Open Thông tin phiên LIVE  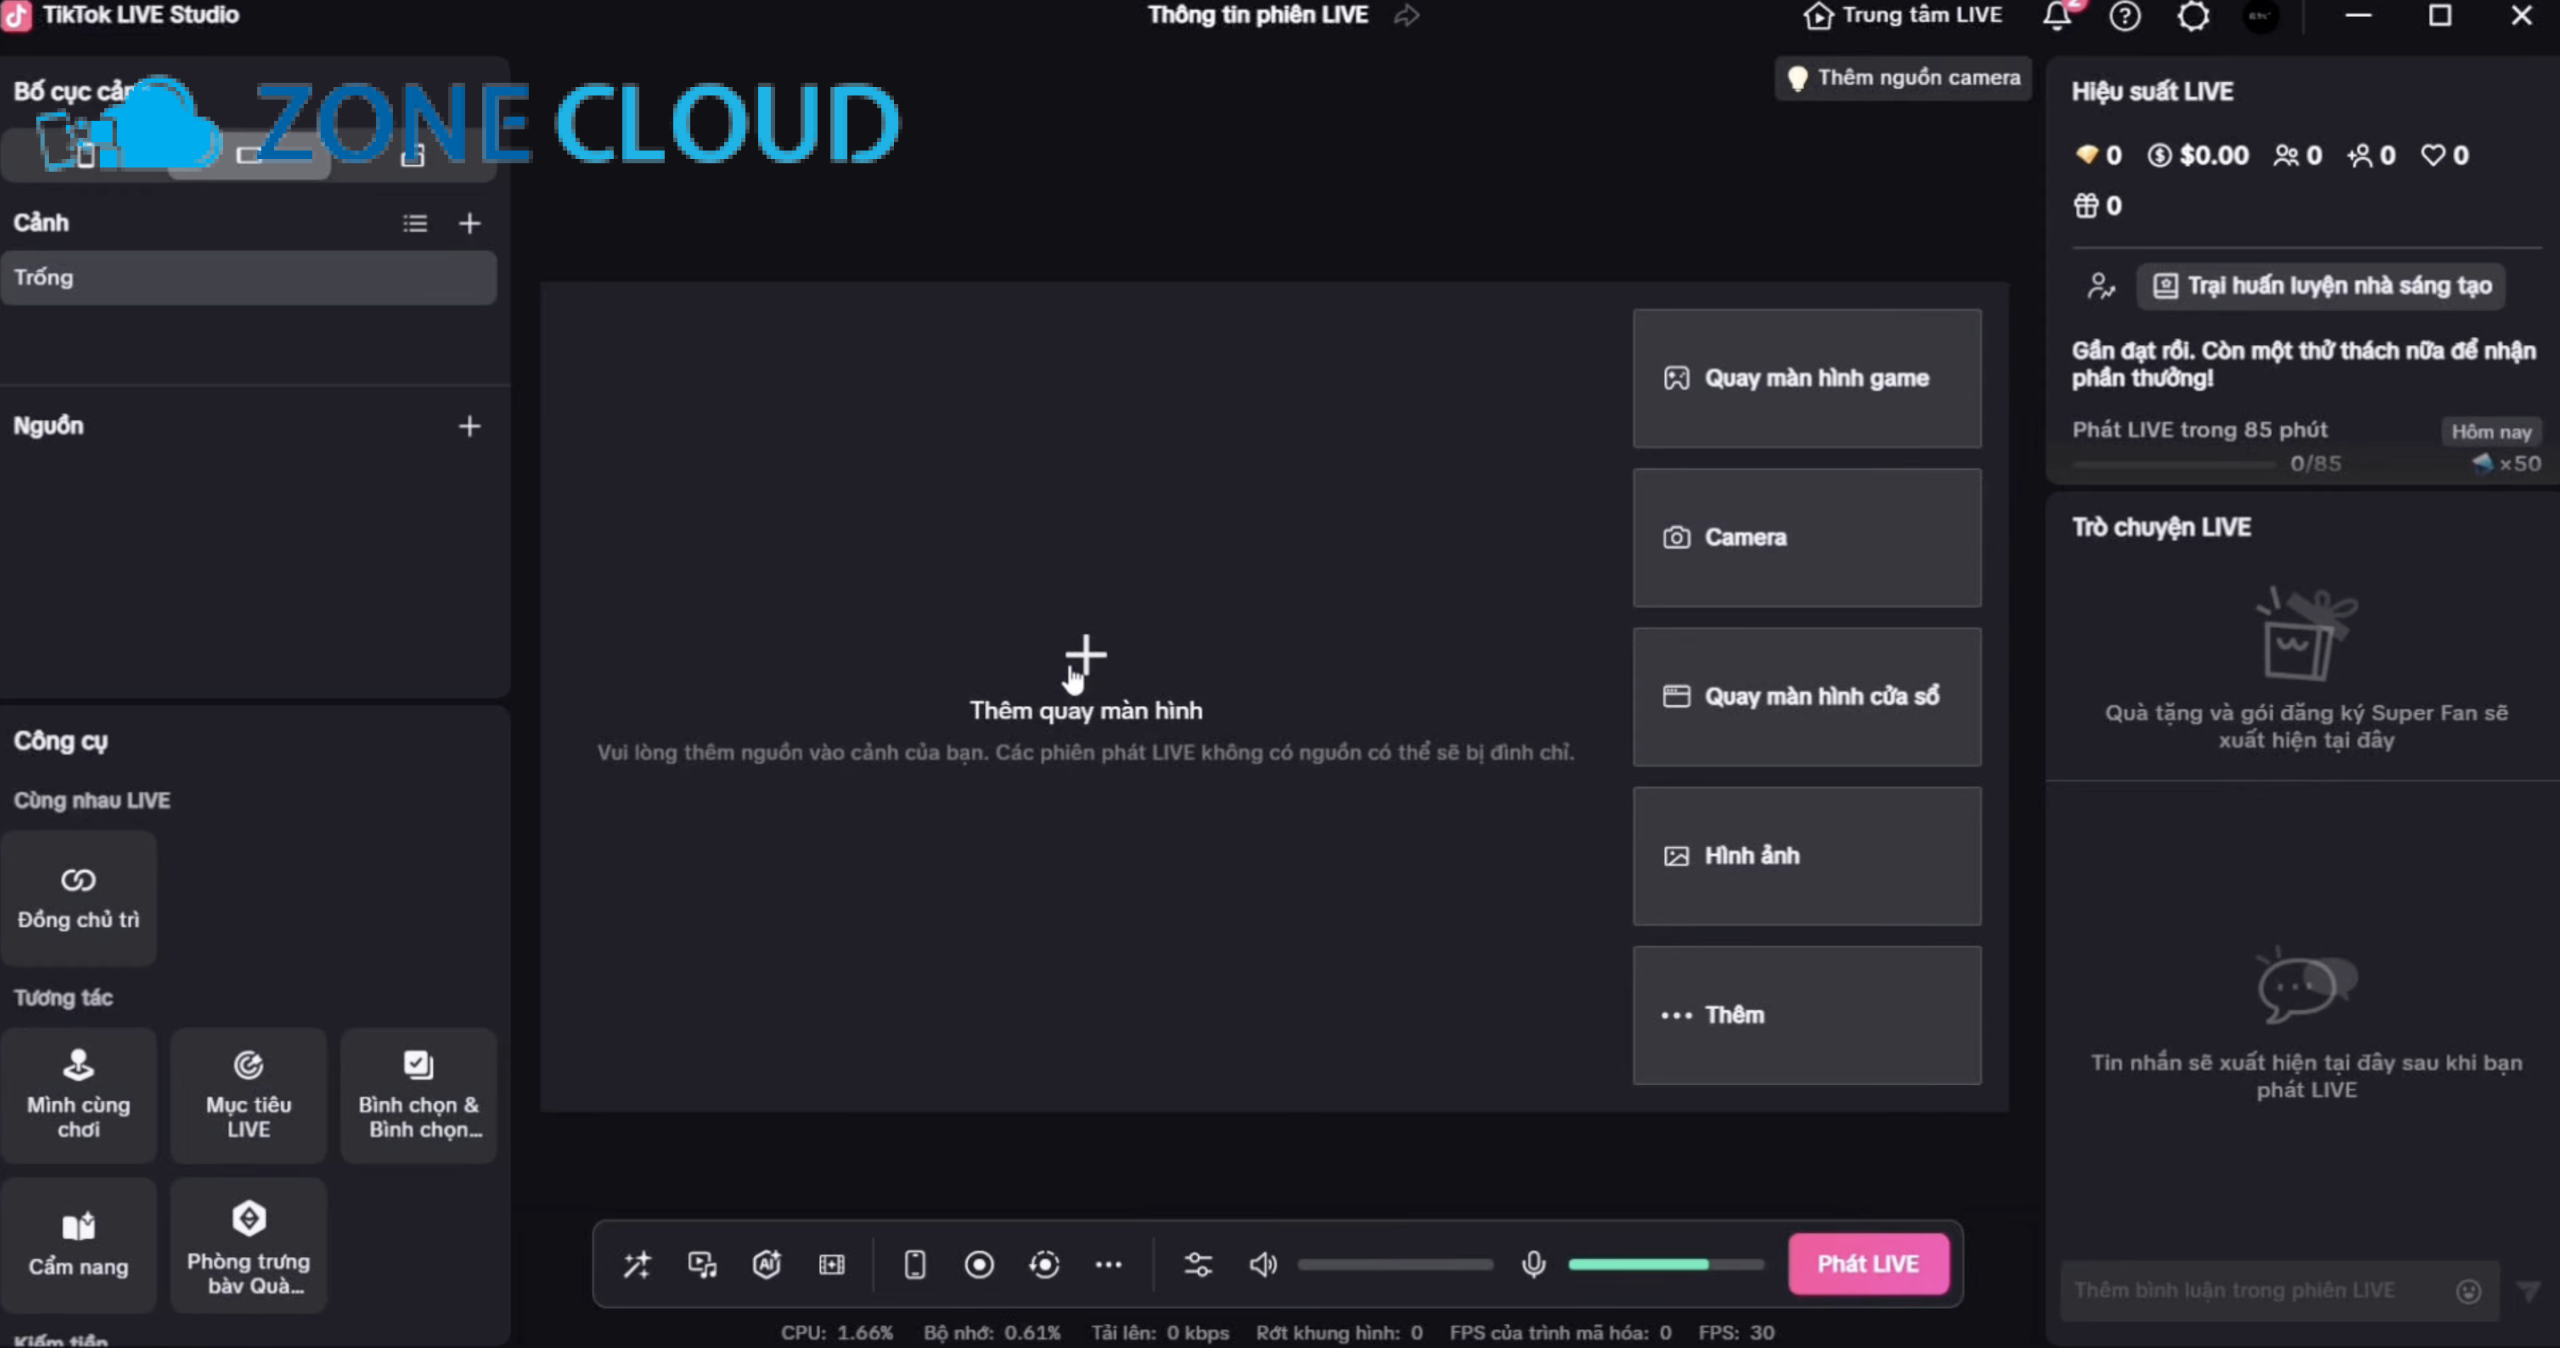click(1257, 15)
